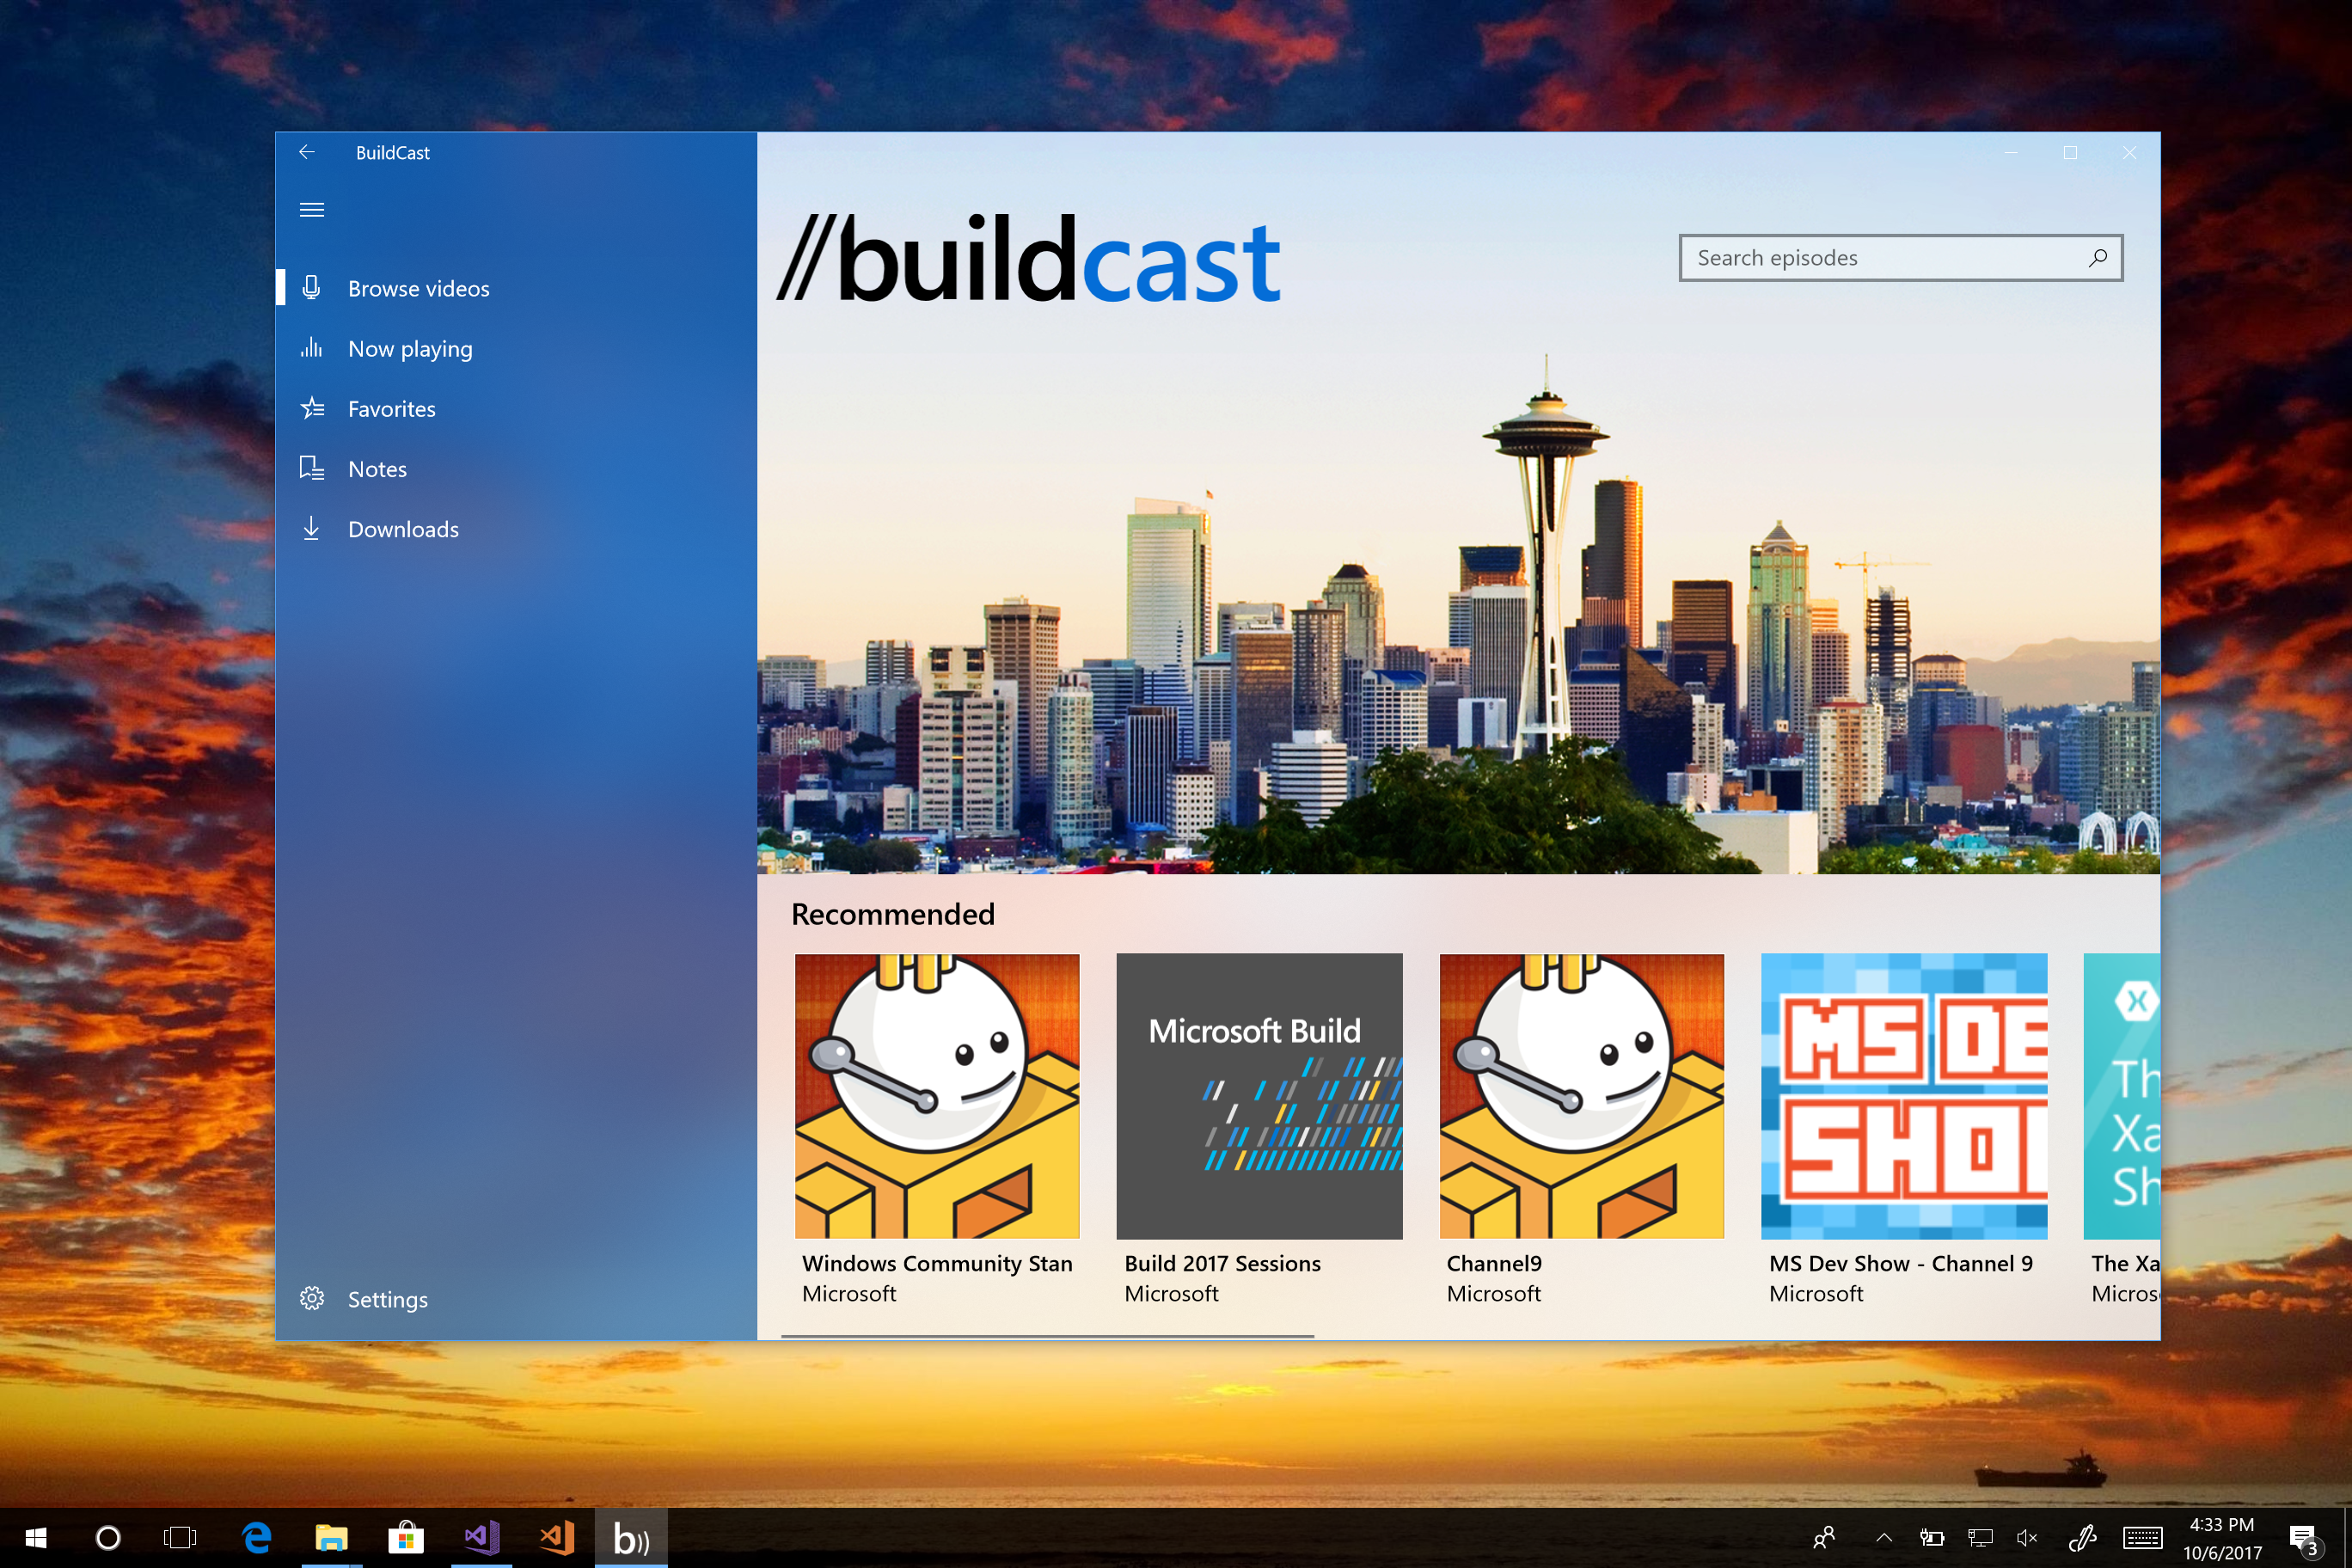The width and height of the screenshot is (2352, 1568).
Task: Focus the Search episodes field
Action: 1880,258
